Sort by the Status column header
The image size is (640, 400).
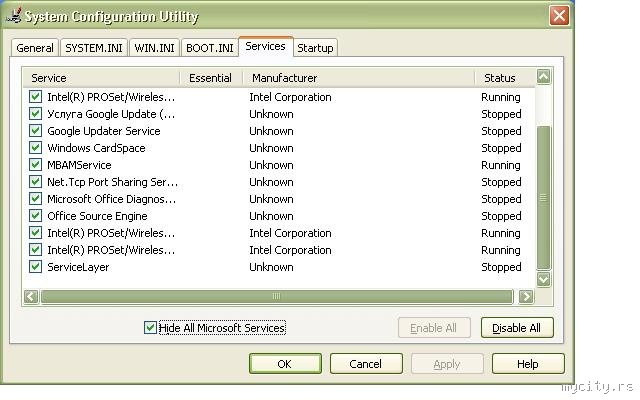(x=505, y=78)
